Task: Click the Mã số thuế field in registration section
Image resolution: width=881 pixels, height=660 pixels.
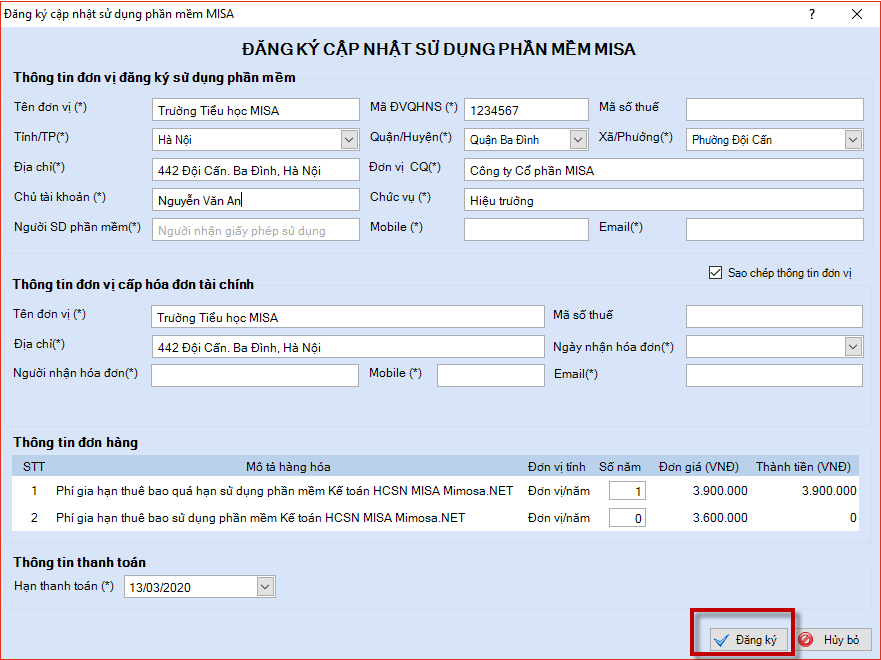Action: pyautogui.click(x=774, y=110)
